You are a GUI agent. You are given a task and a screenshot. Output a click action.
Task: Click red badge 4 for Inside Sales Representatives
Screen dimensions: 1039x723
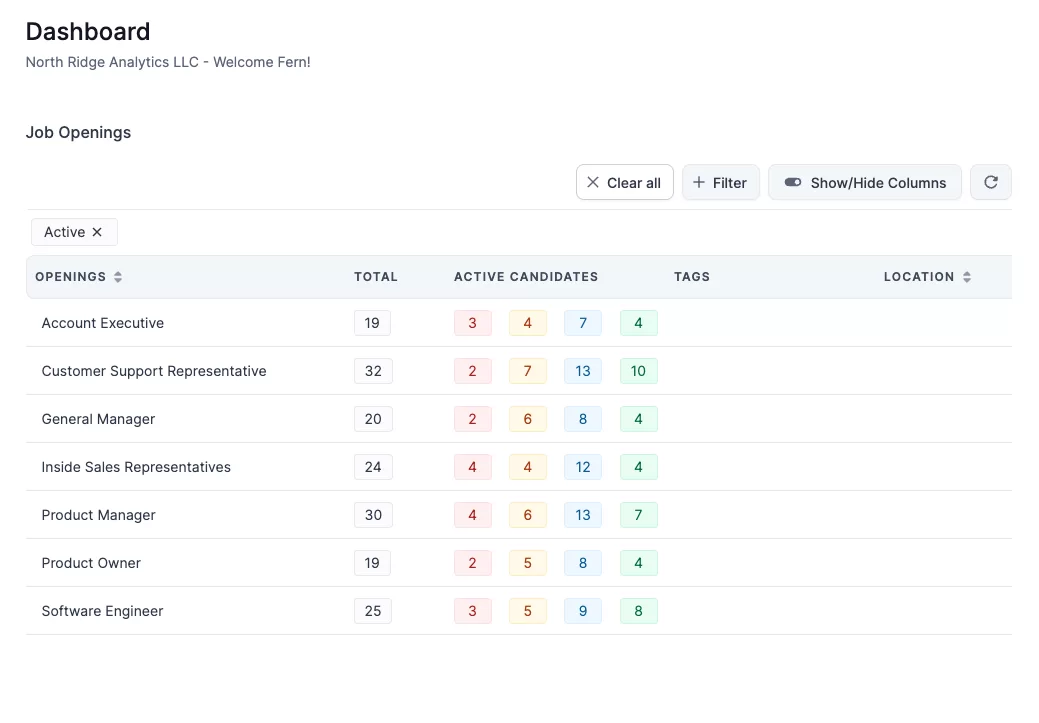(x=472, y=467)
